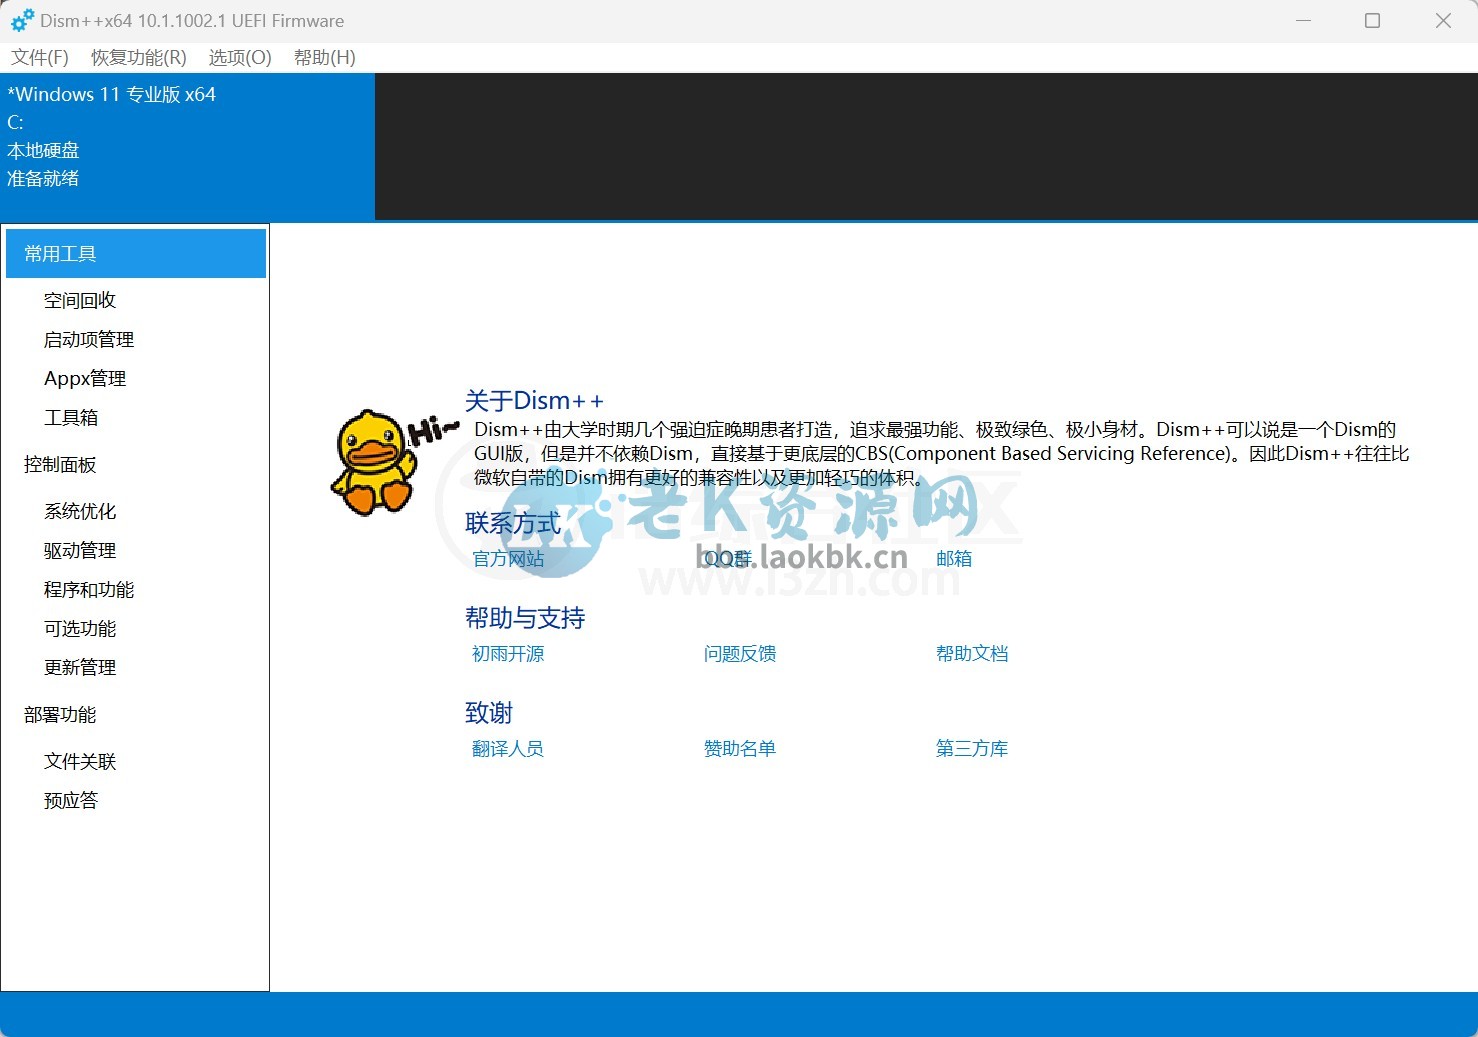
Task: Click the 本地硬盘 label
Action: [x=43, y=150]
